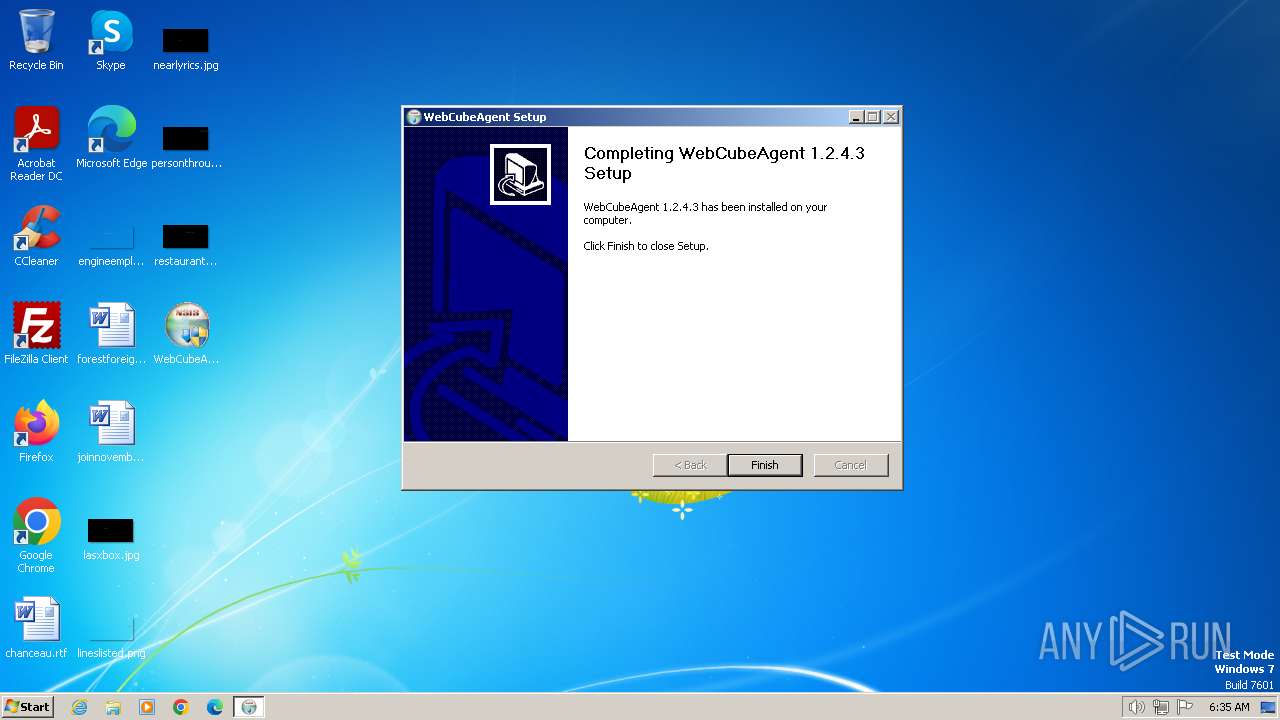Click 'Click Finish to close Setup.' text
Screen dimensions: 1280x720
646,246
